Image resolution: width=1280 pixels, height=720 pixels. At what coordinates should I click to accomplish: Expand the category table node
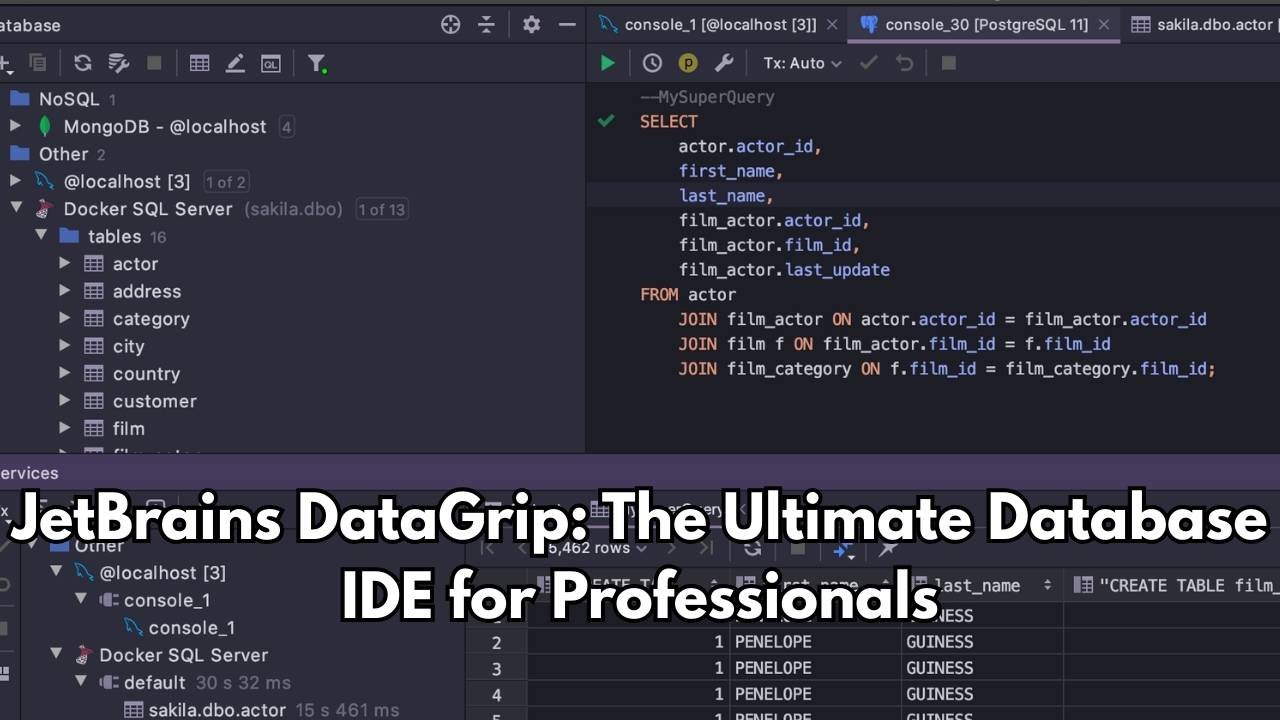(x=65, y=318)
